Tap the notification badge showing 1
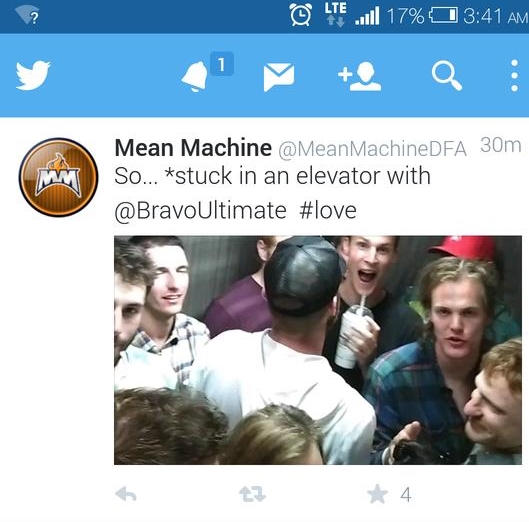The height and width of the screenshot is (522, 529). coord(222,64)
